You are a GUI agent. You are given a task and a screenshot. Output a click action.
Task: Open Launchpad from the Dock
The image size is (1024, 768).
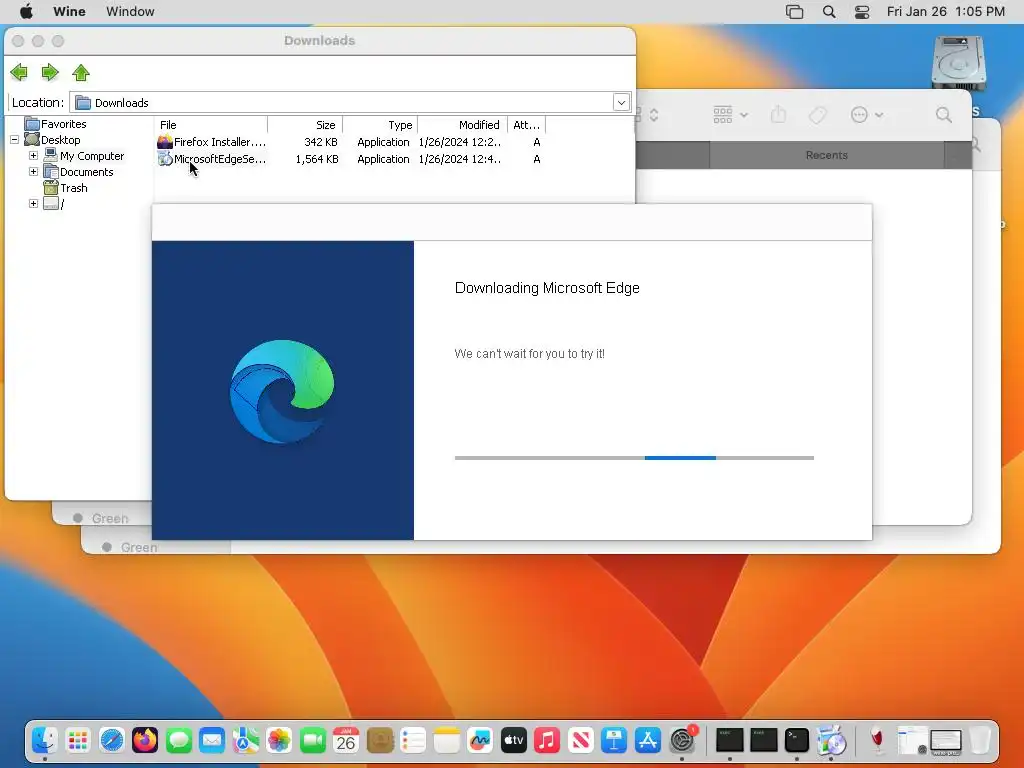coord(78,740)
